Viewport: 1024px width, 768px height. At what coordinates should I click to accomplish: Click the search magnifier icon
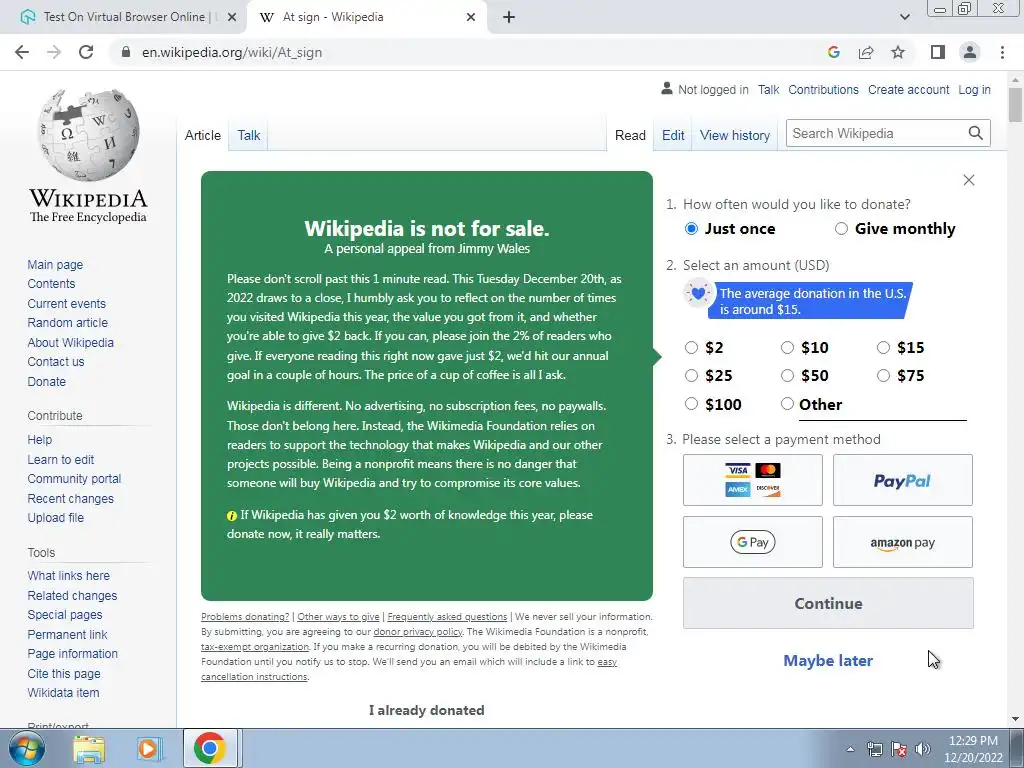(976, 133)
